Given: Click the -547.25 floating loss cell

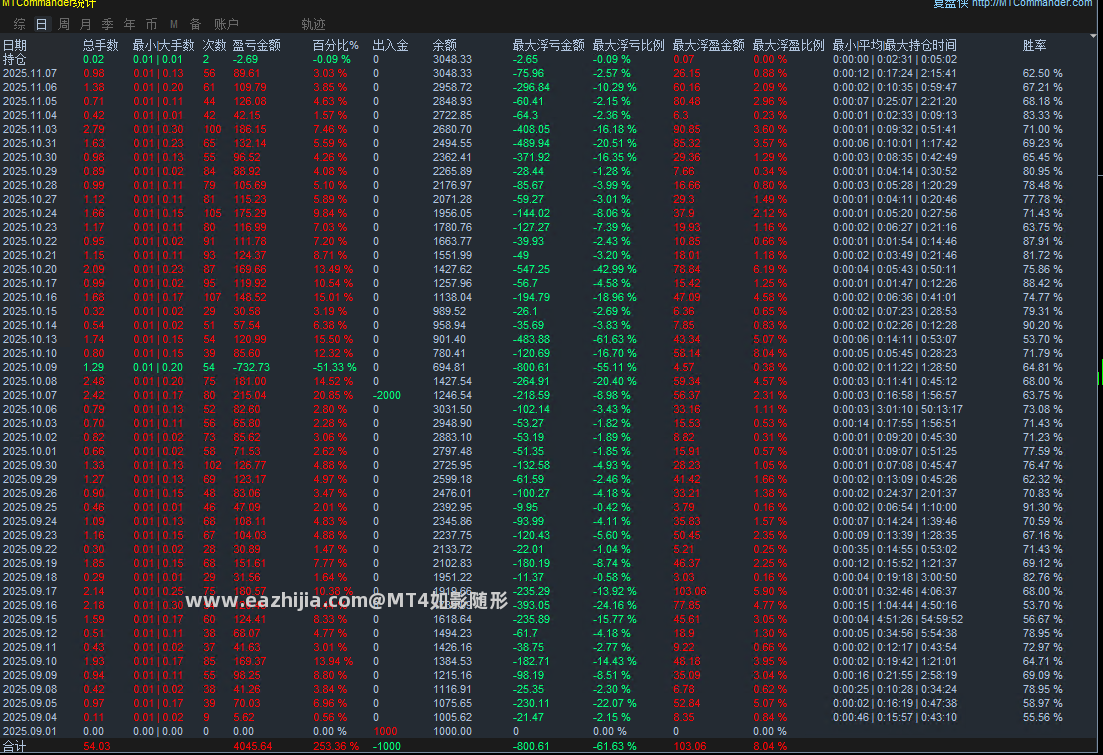Looking at the screenshot, I should pos(531,269).
